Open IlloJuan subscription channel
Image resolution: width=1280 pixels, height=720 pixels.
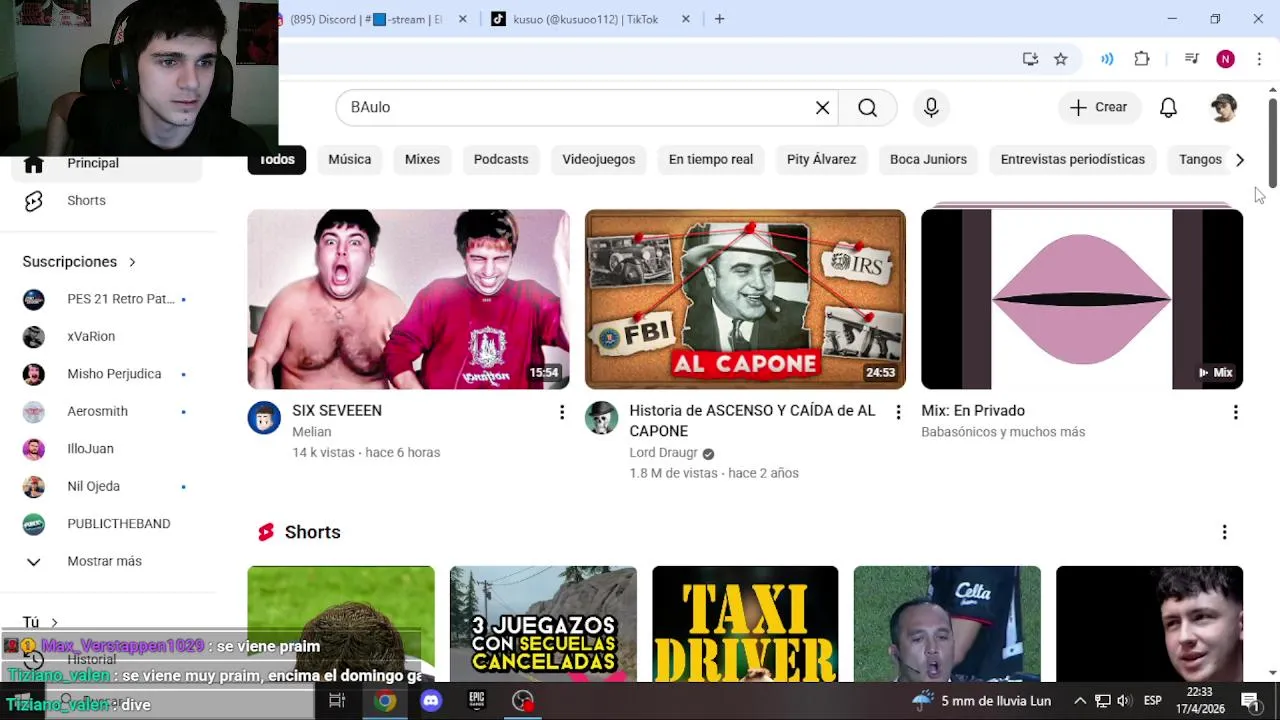[x=106, y=449]
